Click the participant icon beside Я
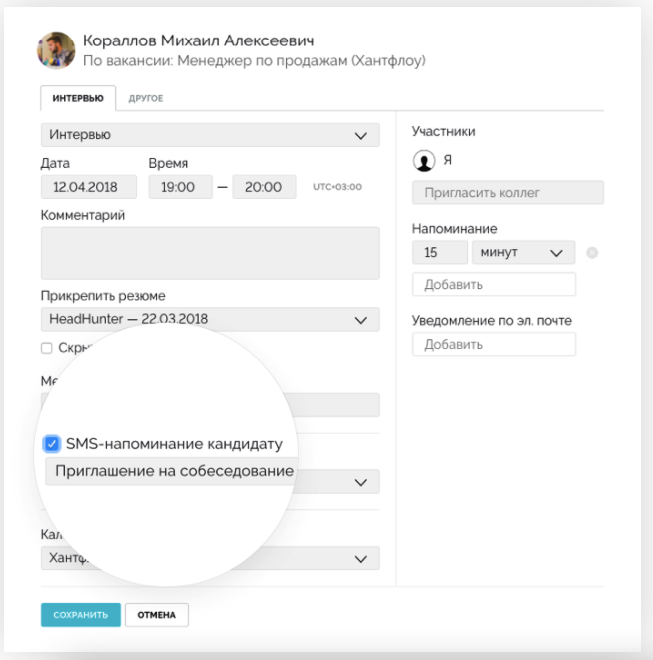Viewport: 653px width, 660px height. (424, 160)
